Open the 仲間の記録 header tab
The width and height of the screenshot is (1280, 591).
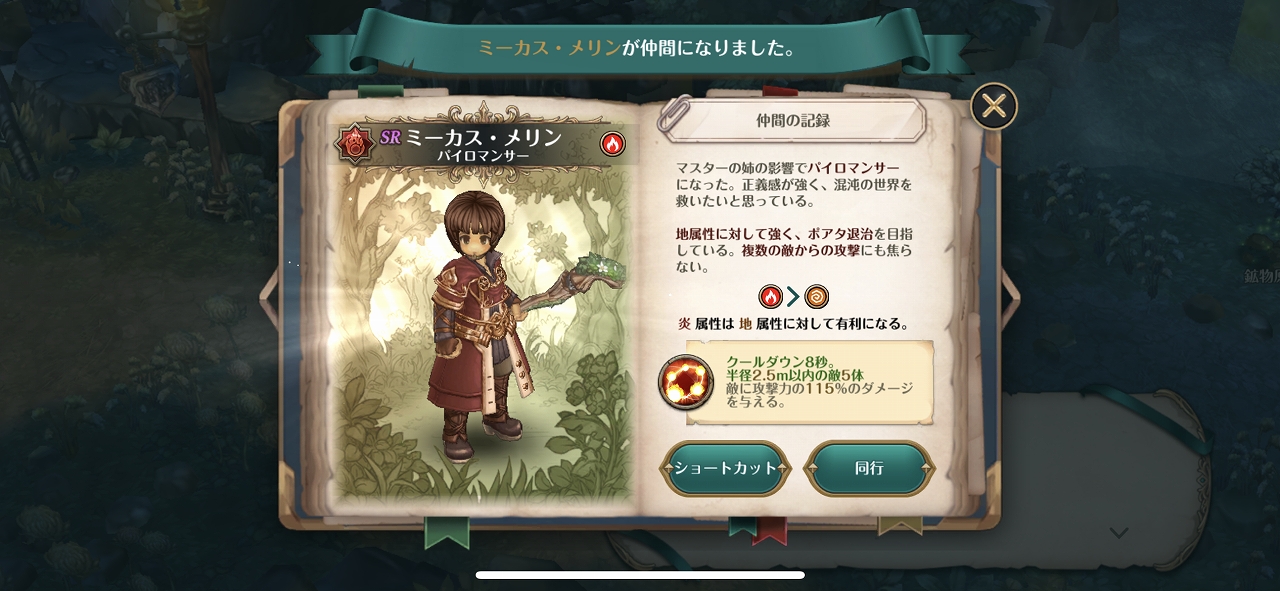click(792, 120)
